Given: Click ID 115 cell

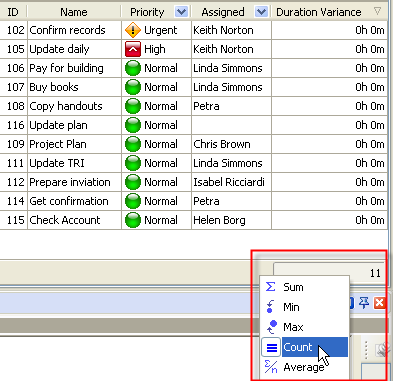Looking at the screenshot, I should click(16, 220).
